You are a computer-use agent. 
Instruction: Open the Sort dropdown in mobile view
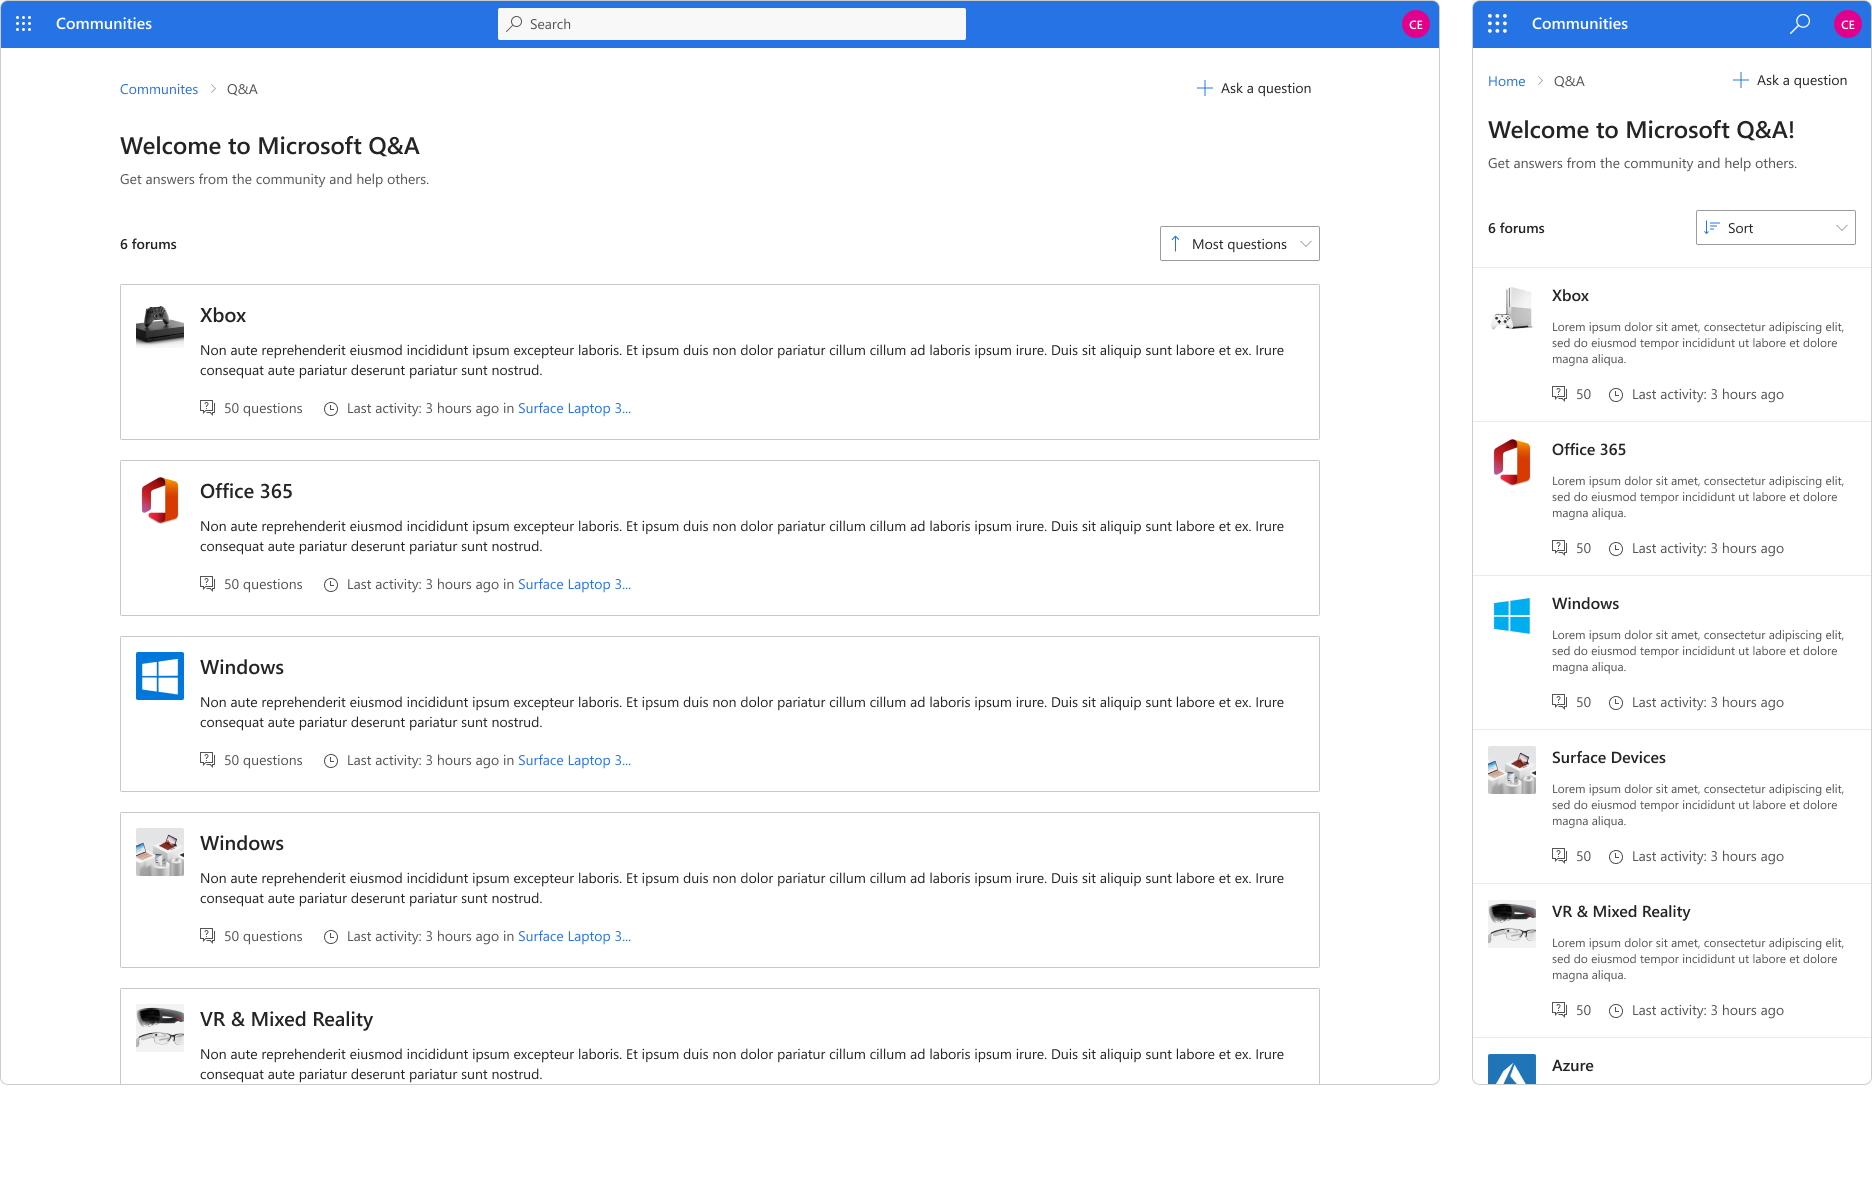(x=1776, y=228)
